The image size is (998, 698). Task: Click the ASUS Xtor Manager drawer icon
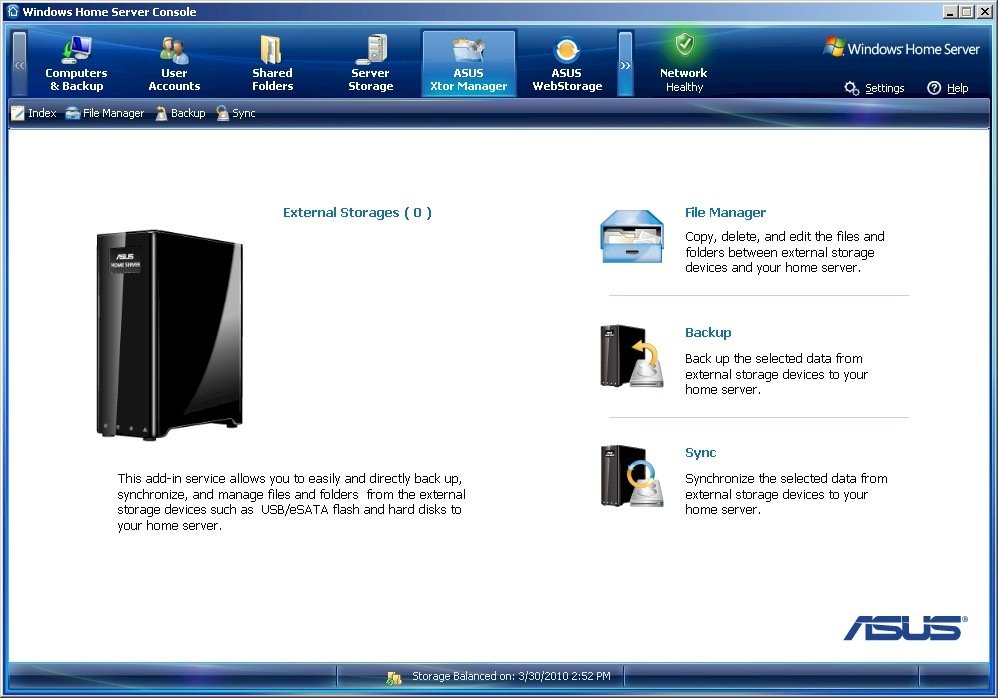(468, 50)
